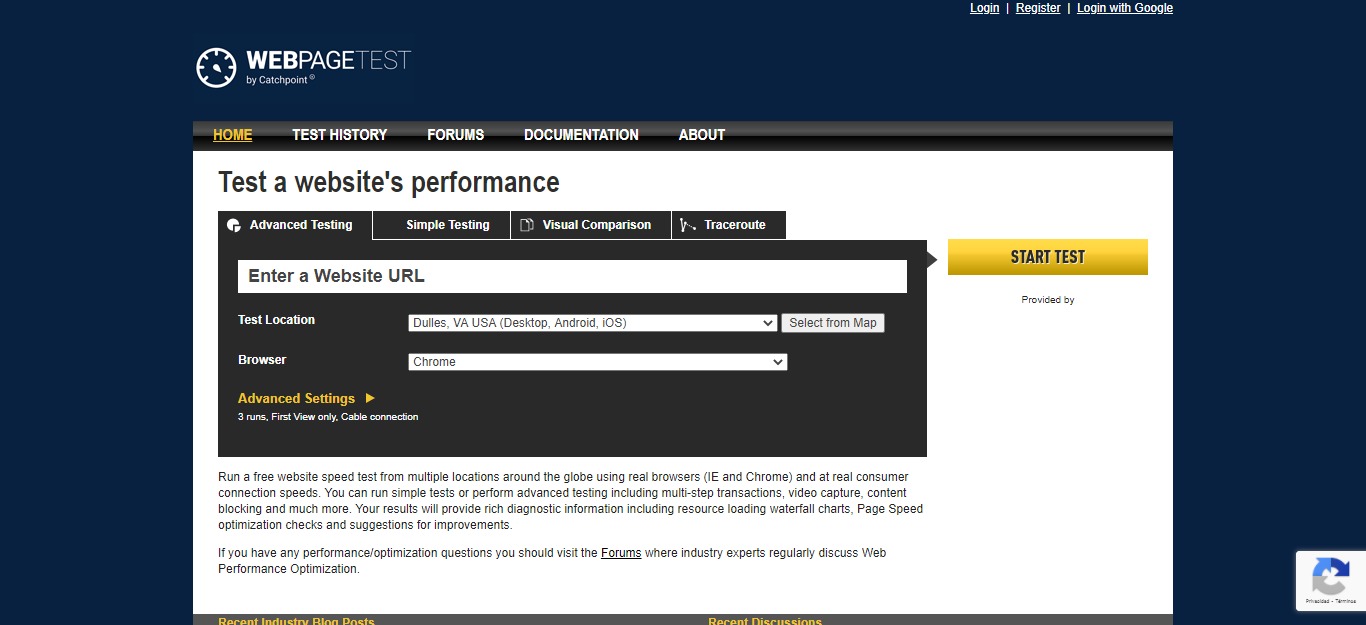The height and width of the screenshot is (625, 1366).
Task: Click the 'Recent Discussions' heading
Action: [765, 620]
